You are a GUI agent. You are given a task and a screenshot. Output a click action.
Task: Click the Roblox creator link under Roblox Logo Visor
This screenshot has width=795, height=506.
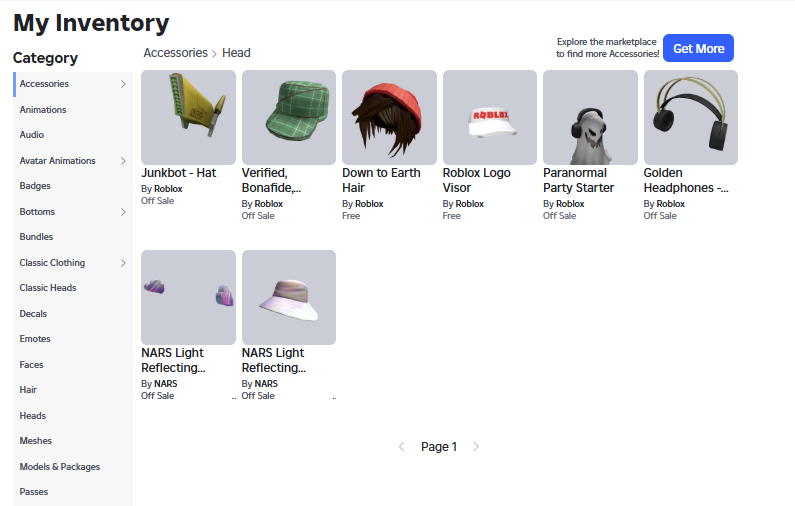pos(469,204)
